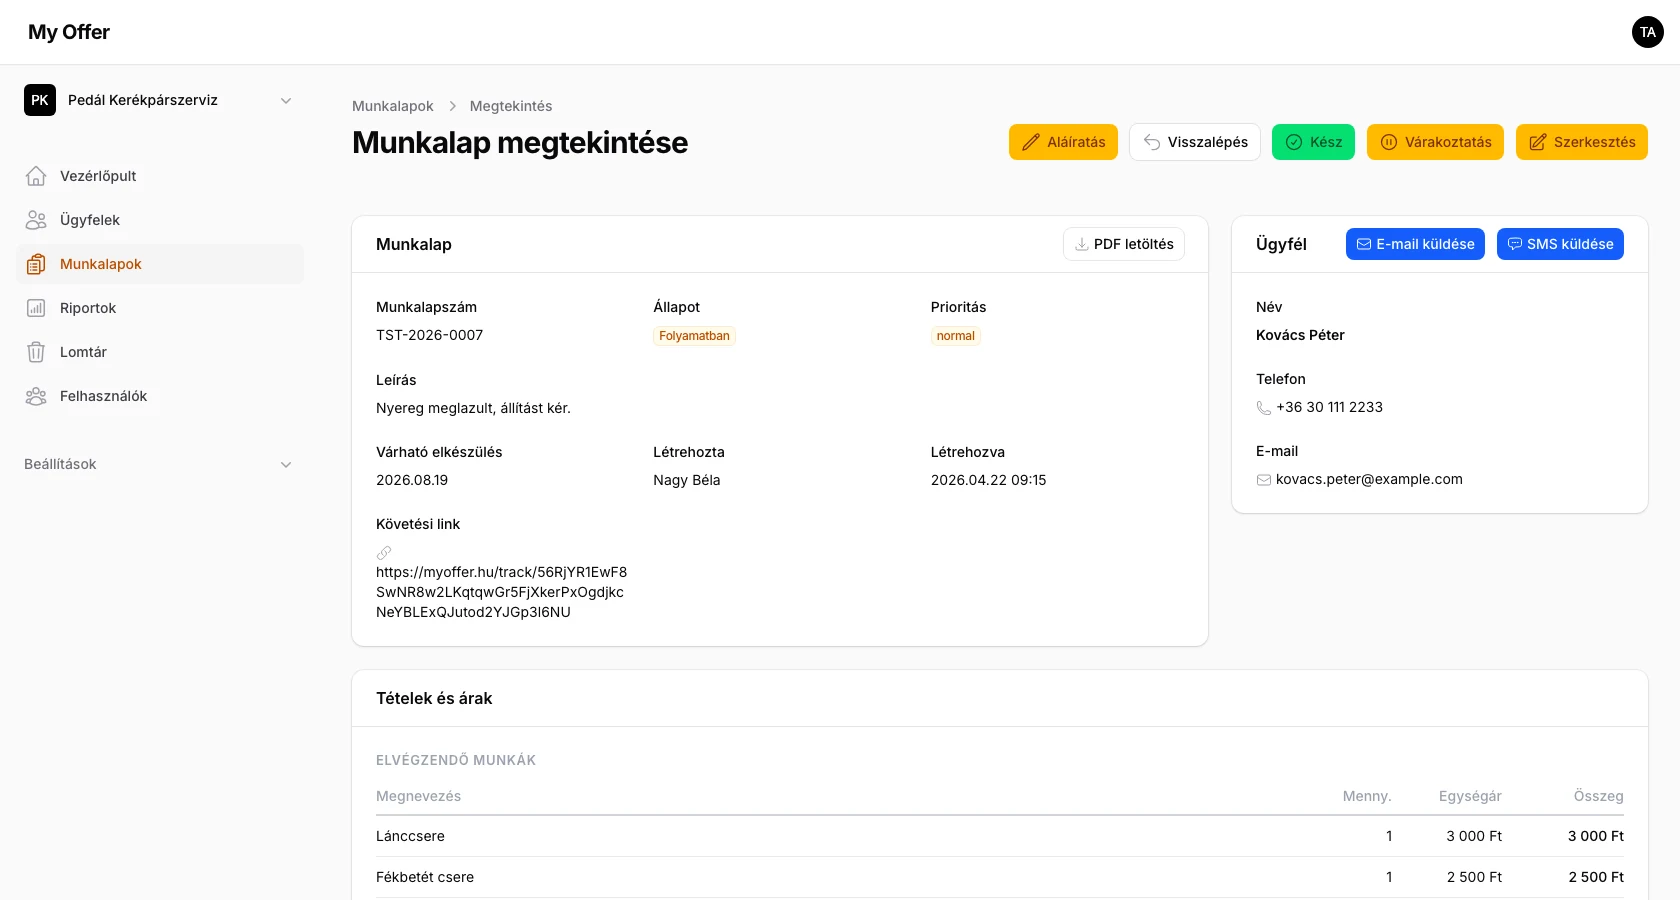Viewport: 1680px width, 900px height.
Task: Click the normal priority badge
Action: coord(955,336)
